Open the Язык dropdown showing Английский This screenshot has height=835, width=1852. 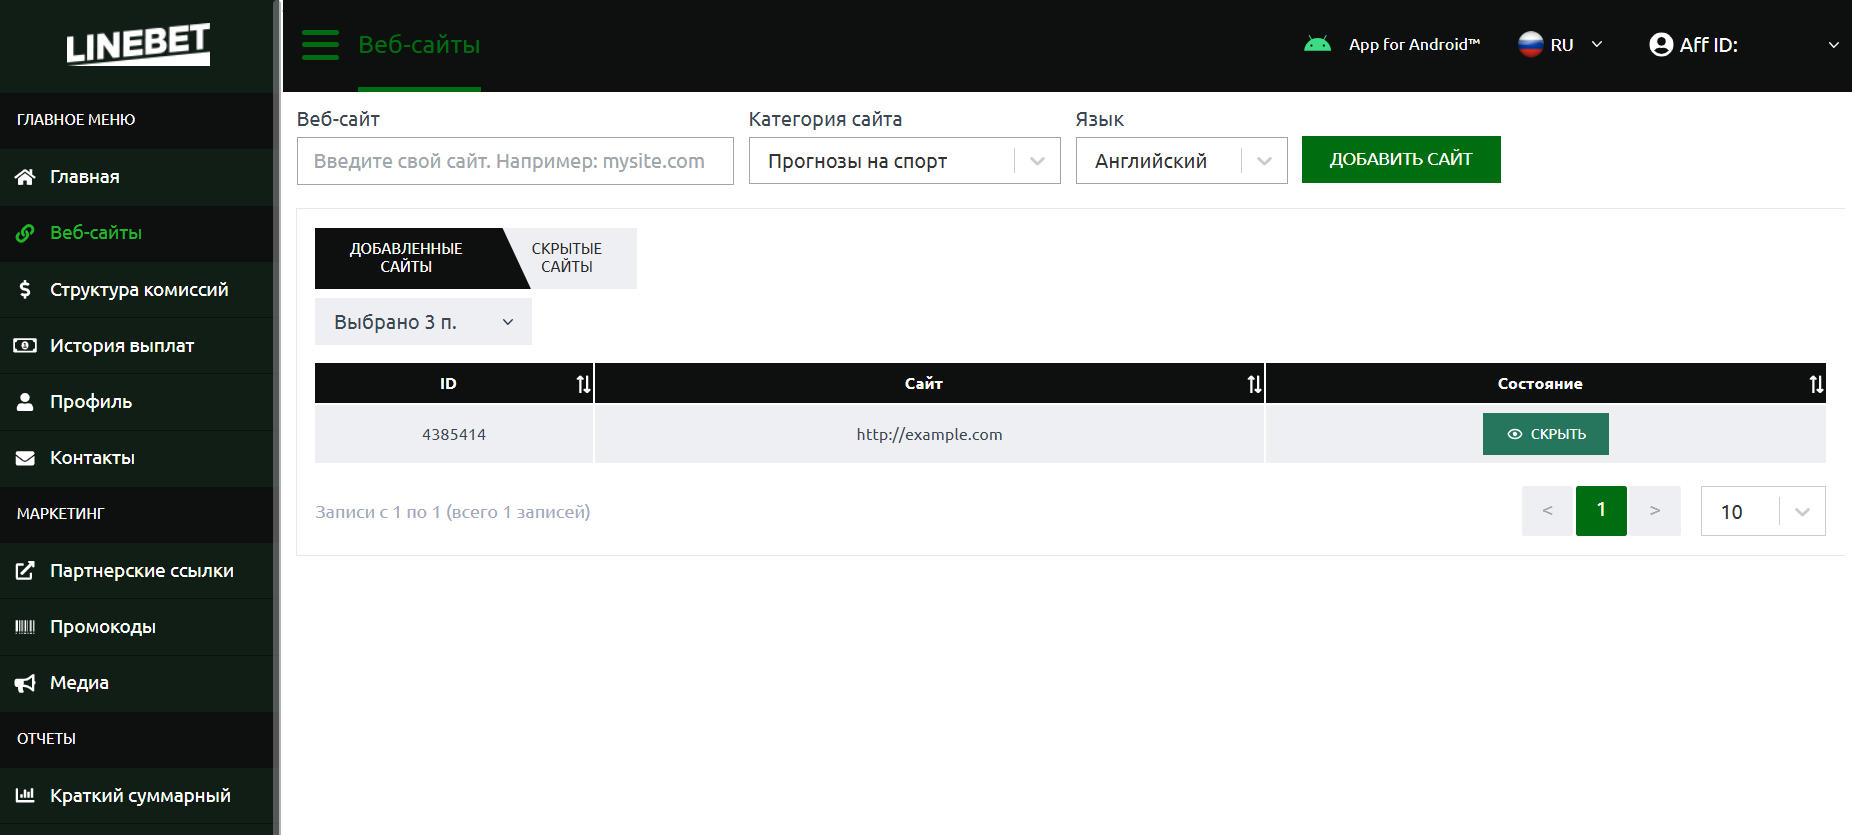[1181, 161]
